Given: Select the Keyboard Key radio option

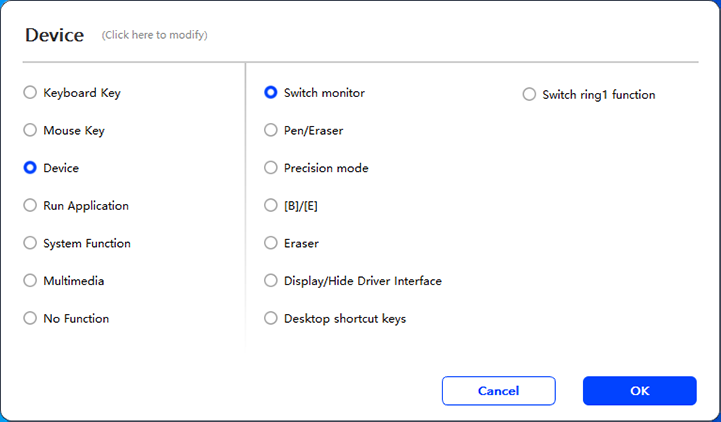Looking at the screenshot, I should [x=30, y=93].
